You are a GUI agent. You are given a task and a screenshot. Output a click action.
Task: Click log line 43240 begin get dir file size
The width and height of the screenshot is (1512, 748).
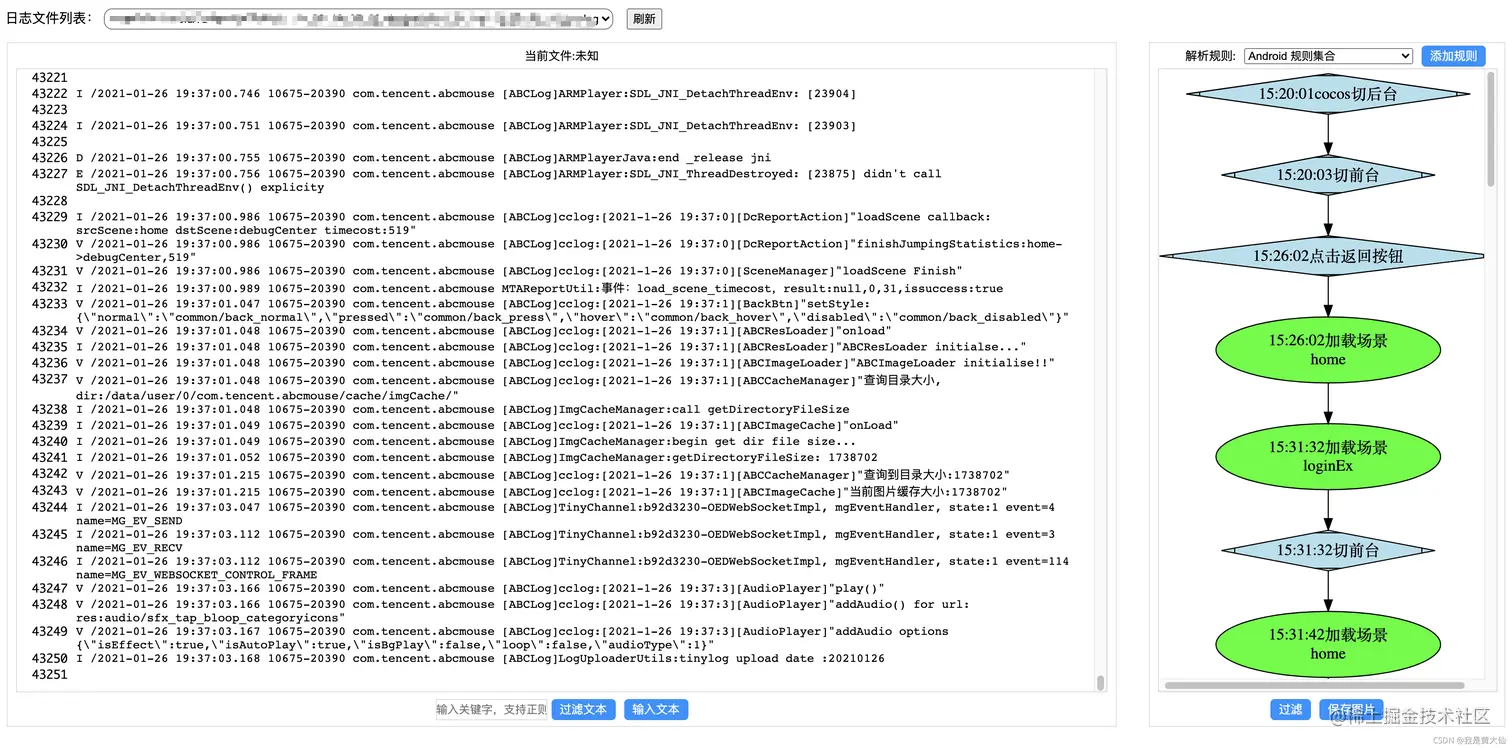[x=466, y=441]
